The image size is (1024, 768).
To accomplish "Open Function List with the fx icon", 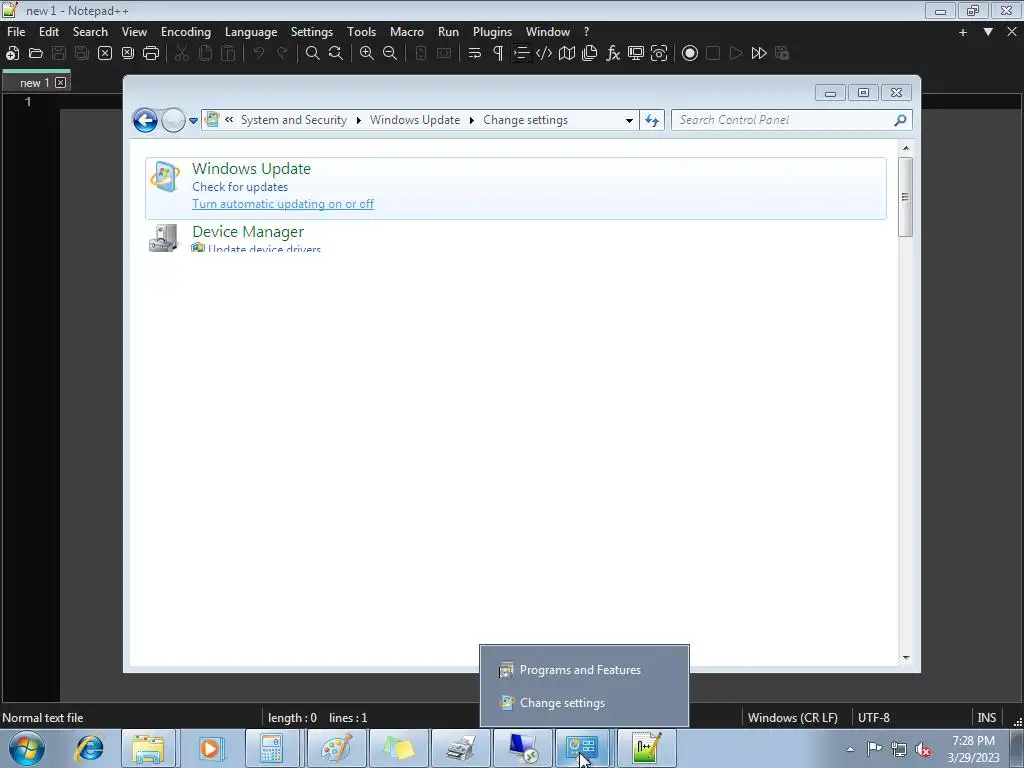I will 613,54.
